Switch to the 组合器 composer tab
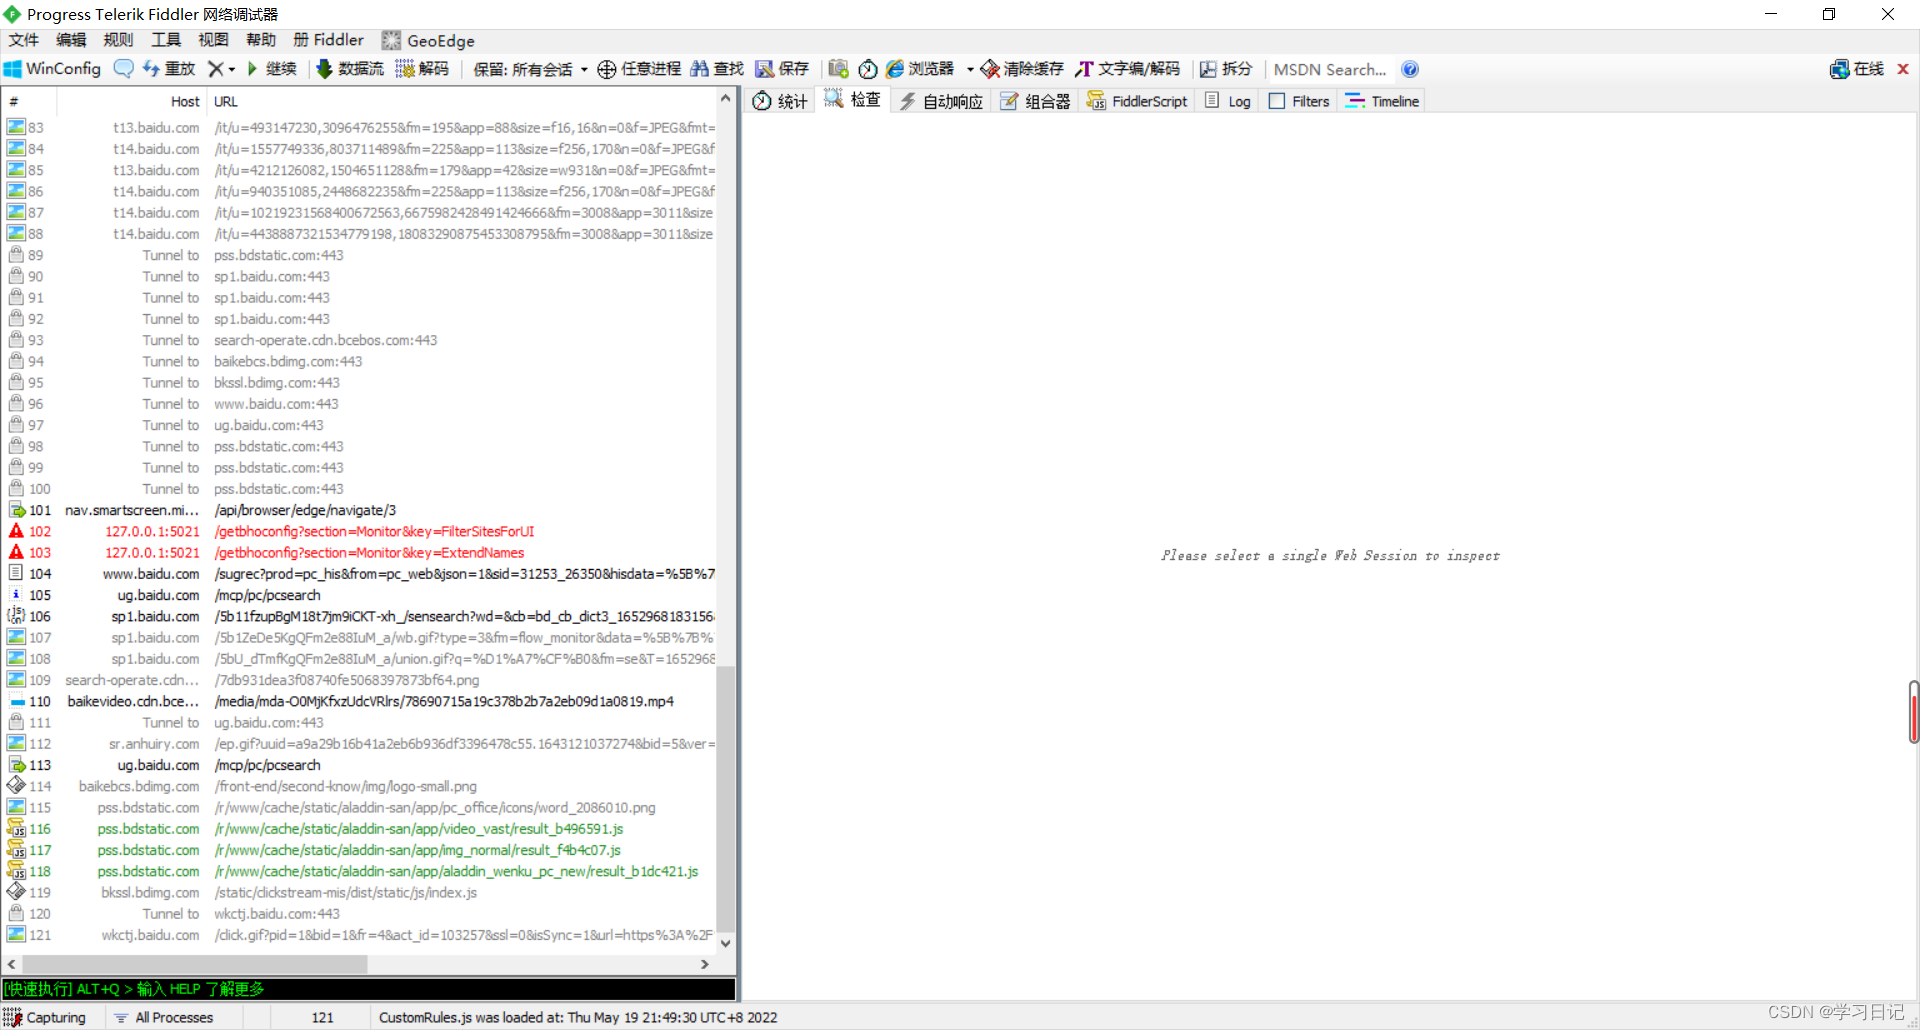 [x=1035, y=101]
